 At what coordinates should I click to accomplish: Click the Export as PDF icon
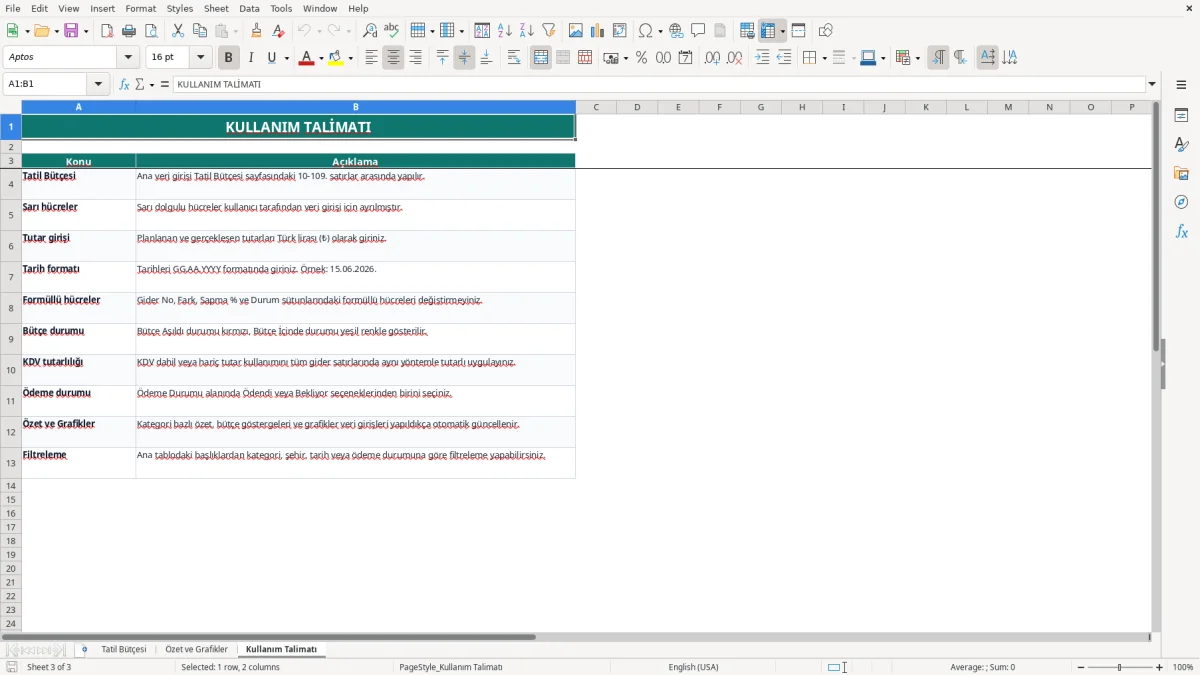pos(107,31)
